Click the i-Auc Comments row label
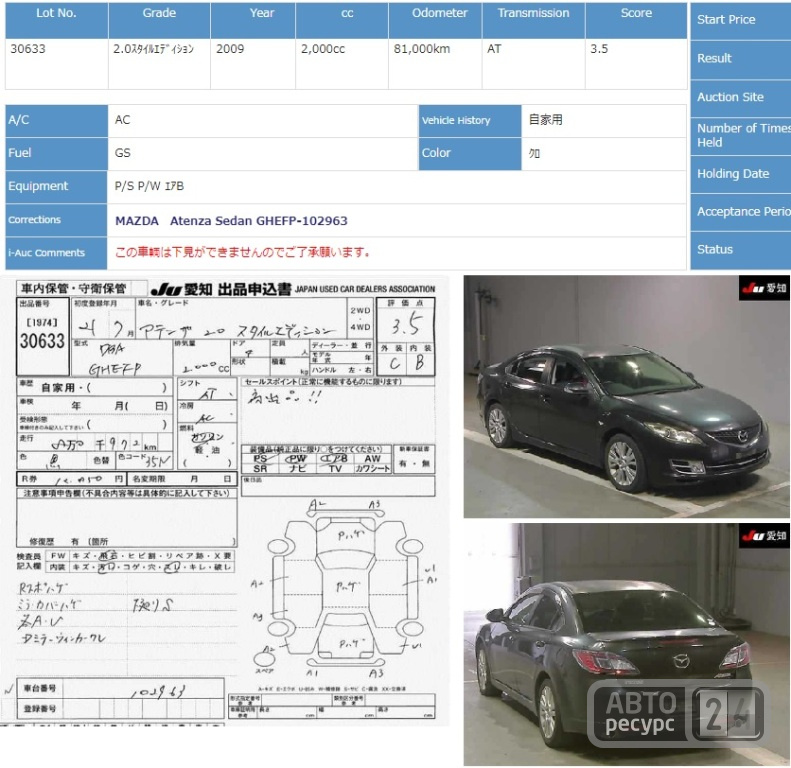 [56, 253]
